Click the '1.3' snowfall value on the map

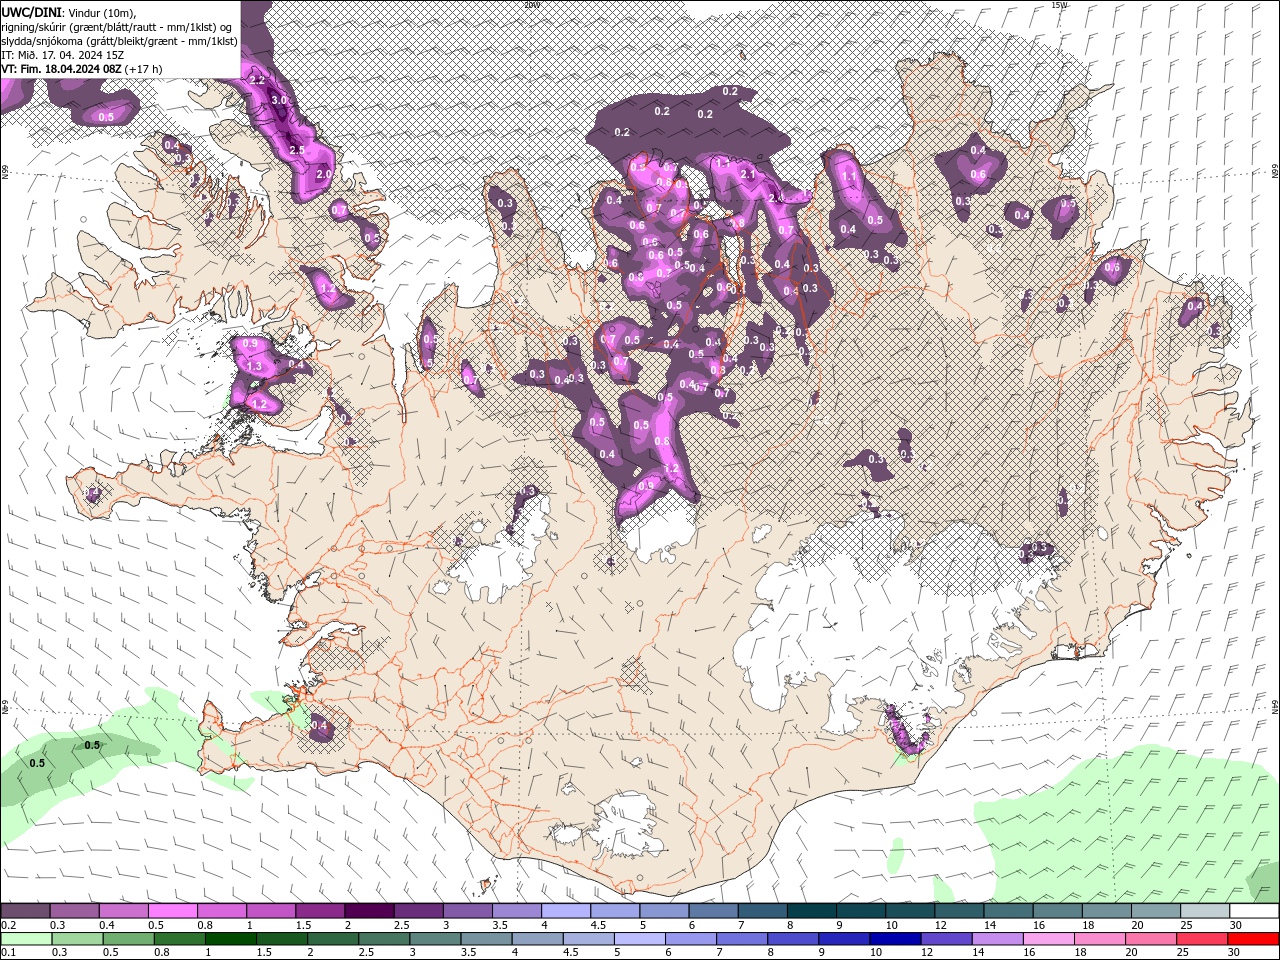coord(254,367)
